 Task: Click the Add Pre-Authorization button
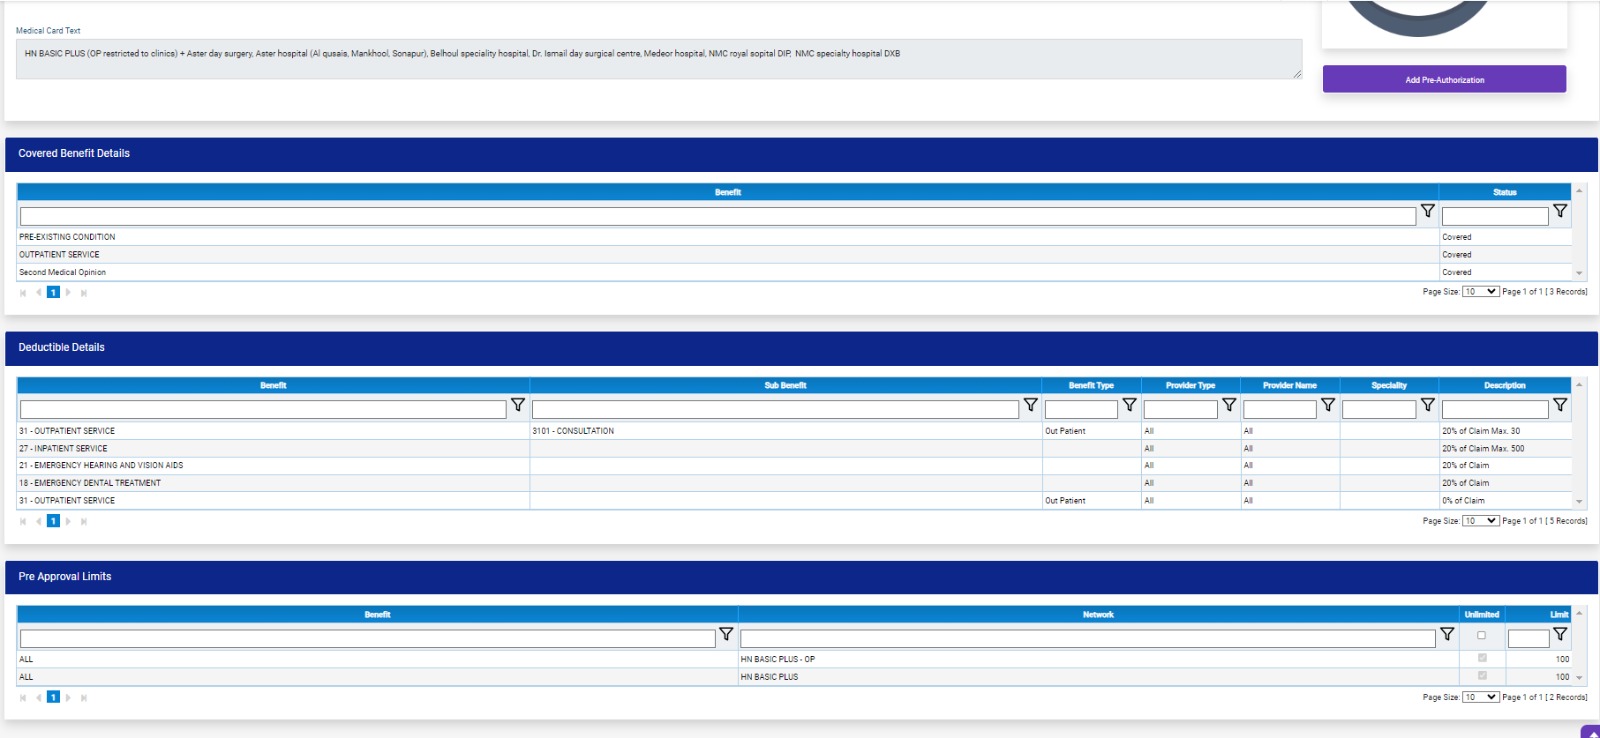1444,80
